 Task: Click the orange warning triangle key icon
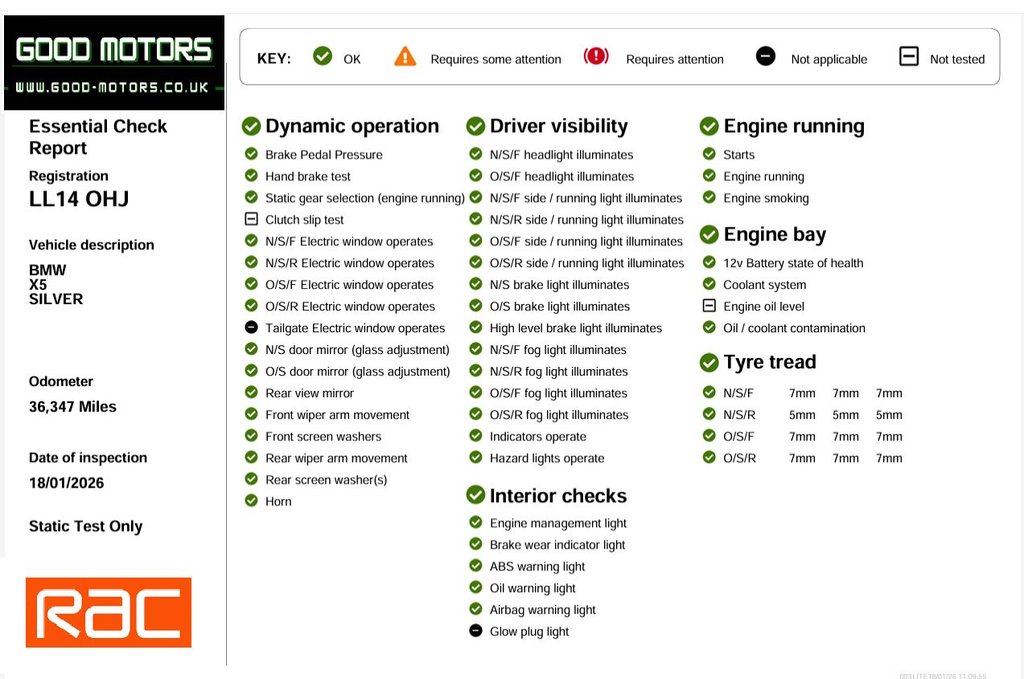404,56
